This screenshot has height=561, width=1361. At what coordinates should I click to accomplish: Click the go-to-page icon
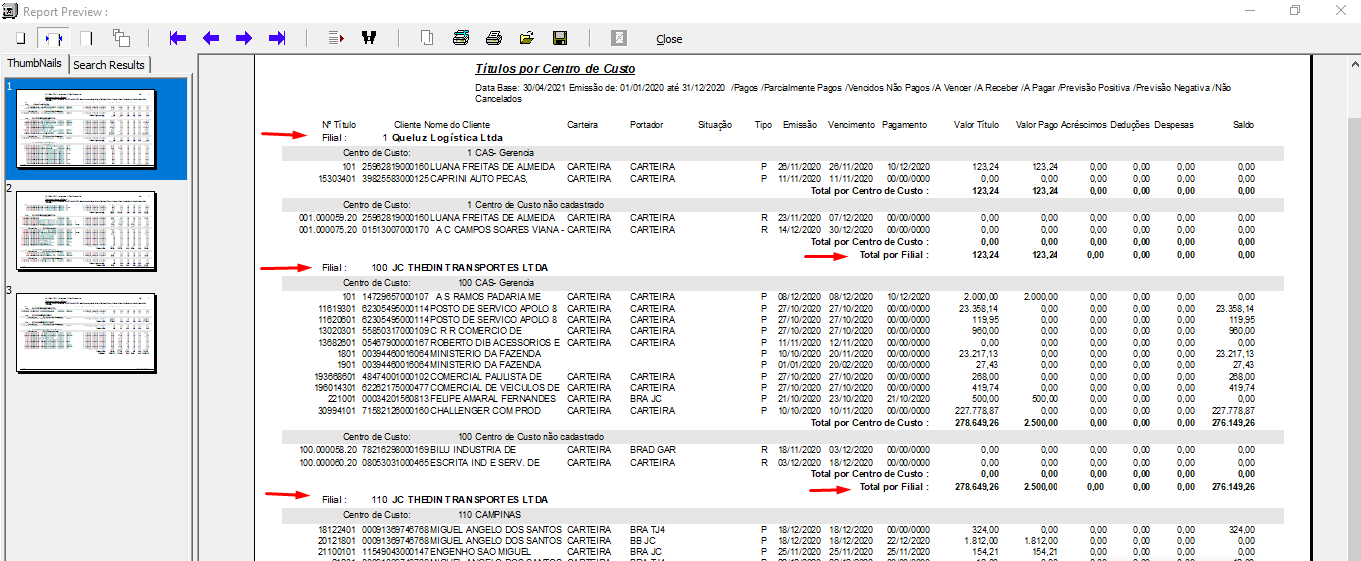point(336,38)
